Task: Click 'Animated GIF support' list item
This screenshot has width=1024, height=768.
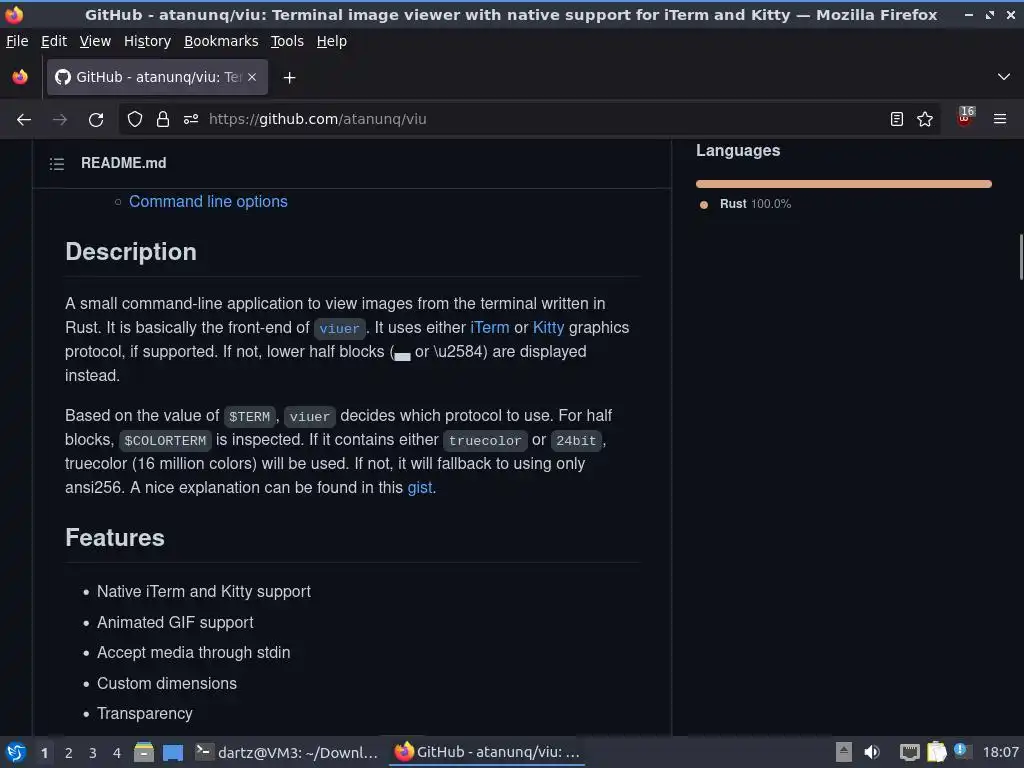Action: click(x=175, y=623)
